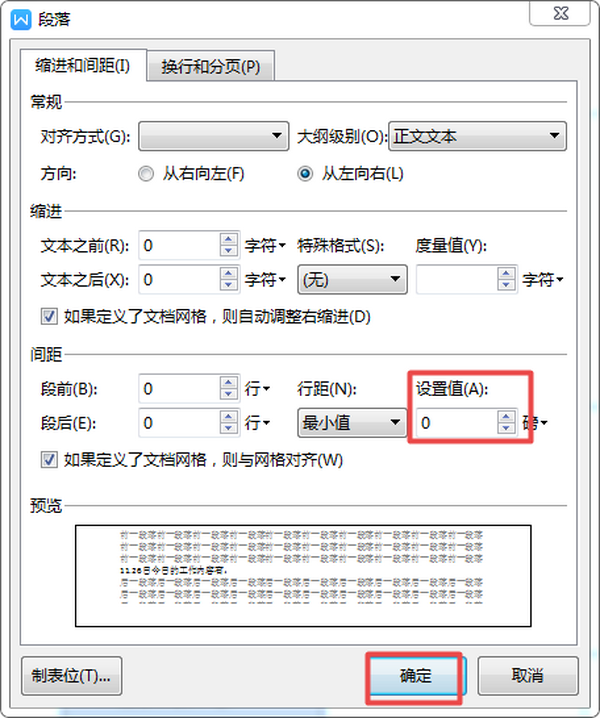This screenshot has width=600, height=718.
Task: Click the 文本之后(X) input field
Action: (180, 279)
